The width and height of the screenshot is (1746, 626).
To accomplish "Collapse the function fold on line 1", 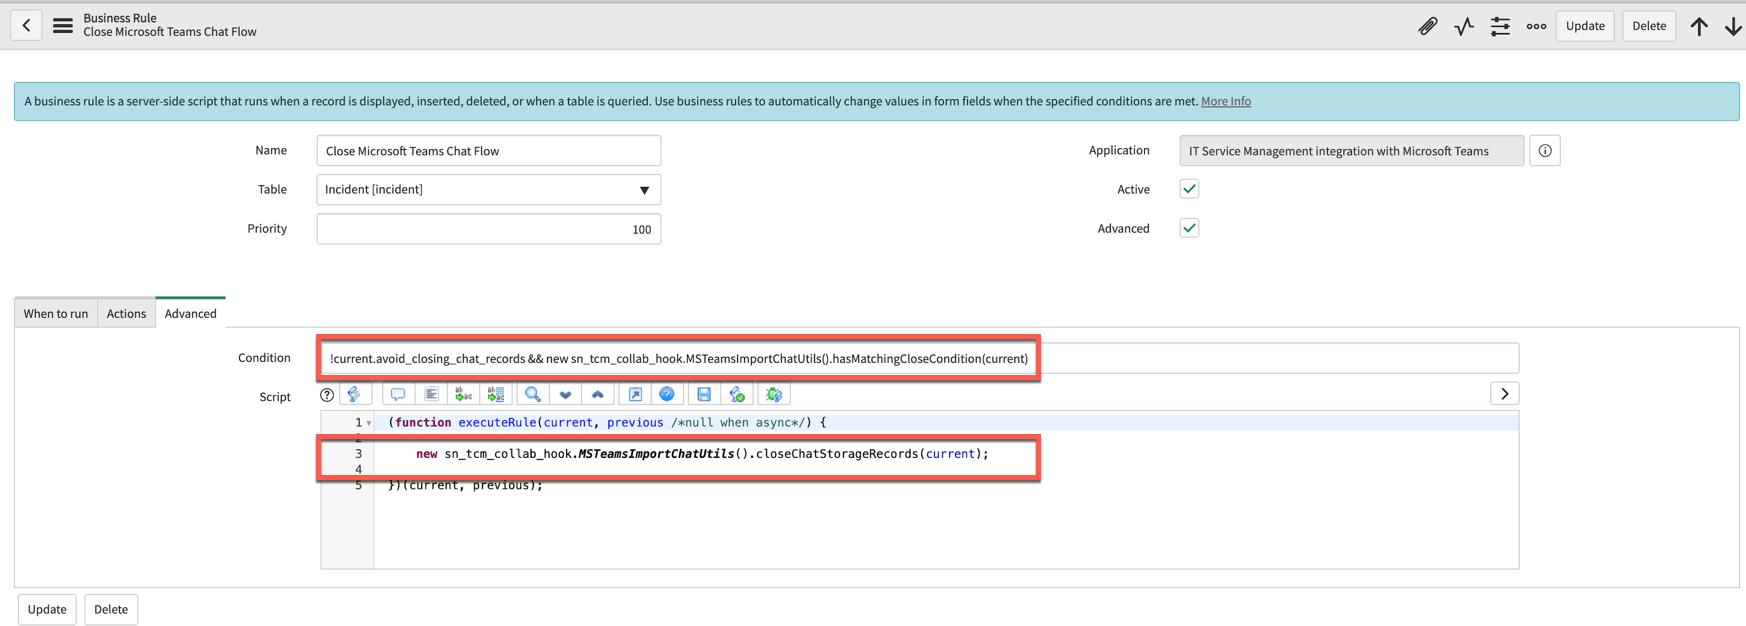I will click(369, 423).
